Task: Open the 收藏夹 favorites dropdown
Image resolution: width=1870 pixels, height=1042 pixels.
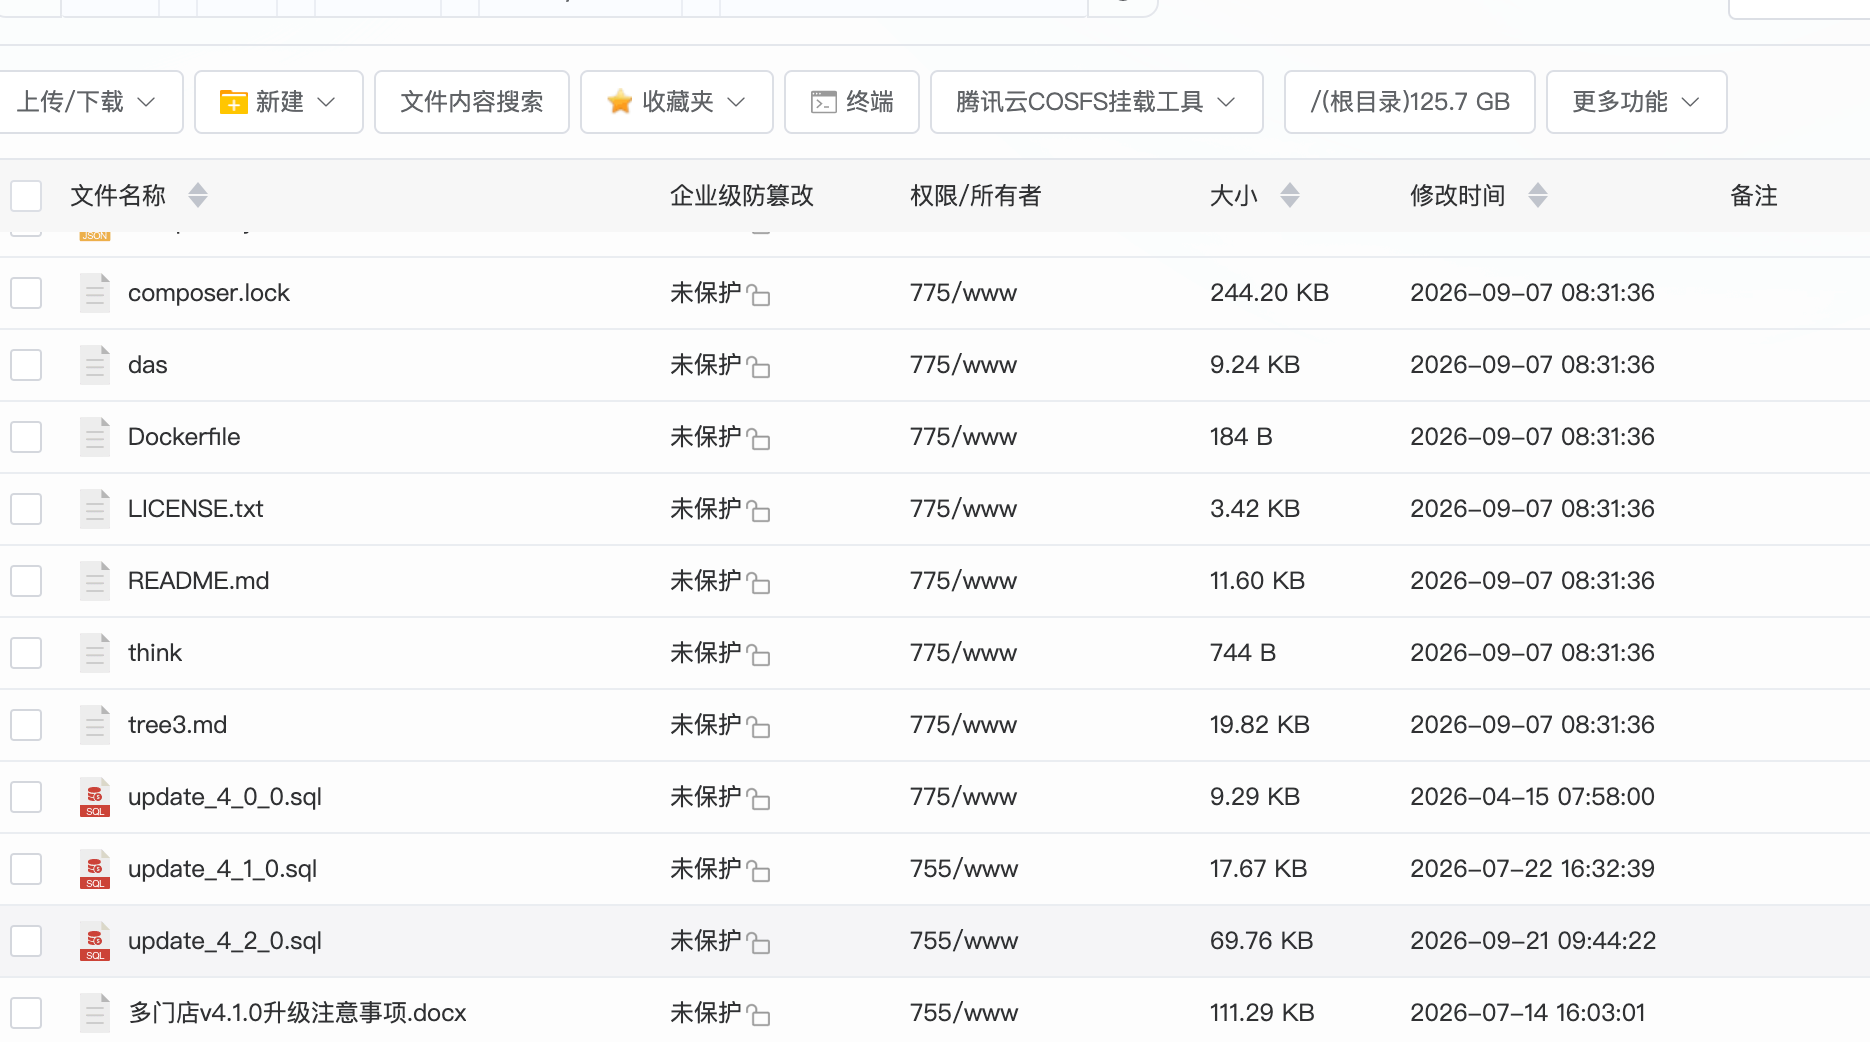Action: tap(677, 102)
